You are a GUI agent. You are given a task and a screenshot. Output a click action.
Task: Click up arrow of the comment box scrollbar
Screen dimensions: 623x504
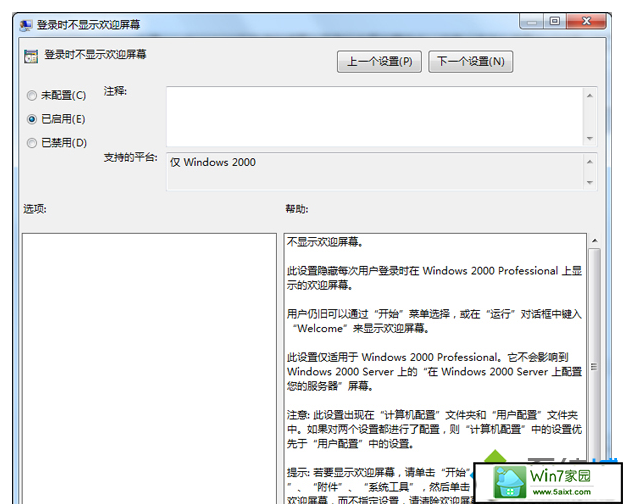coord(590,95)
